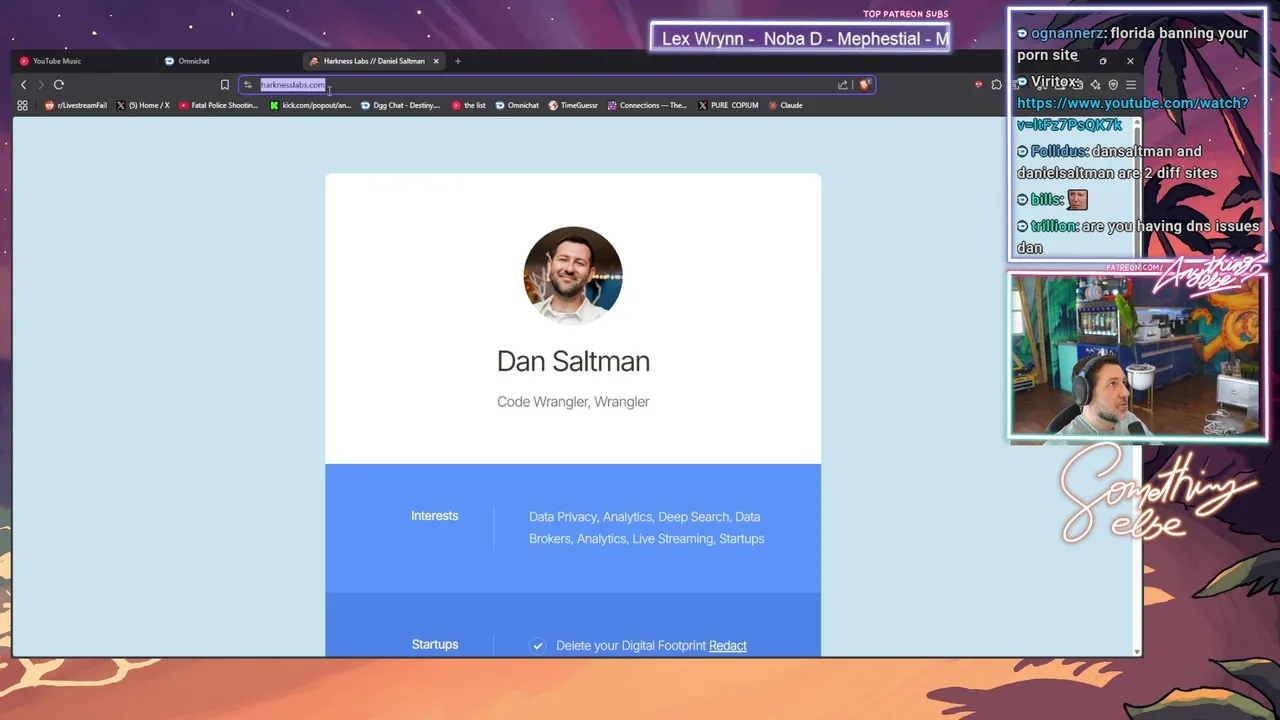Viewport: 1280px width, 720px height.
Task: Open the TimeGuessr bookmark
Action: click(x=573, y=105)
